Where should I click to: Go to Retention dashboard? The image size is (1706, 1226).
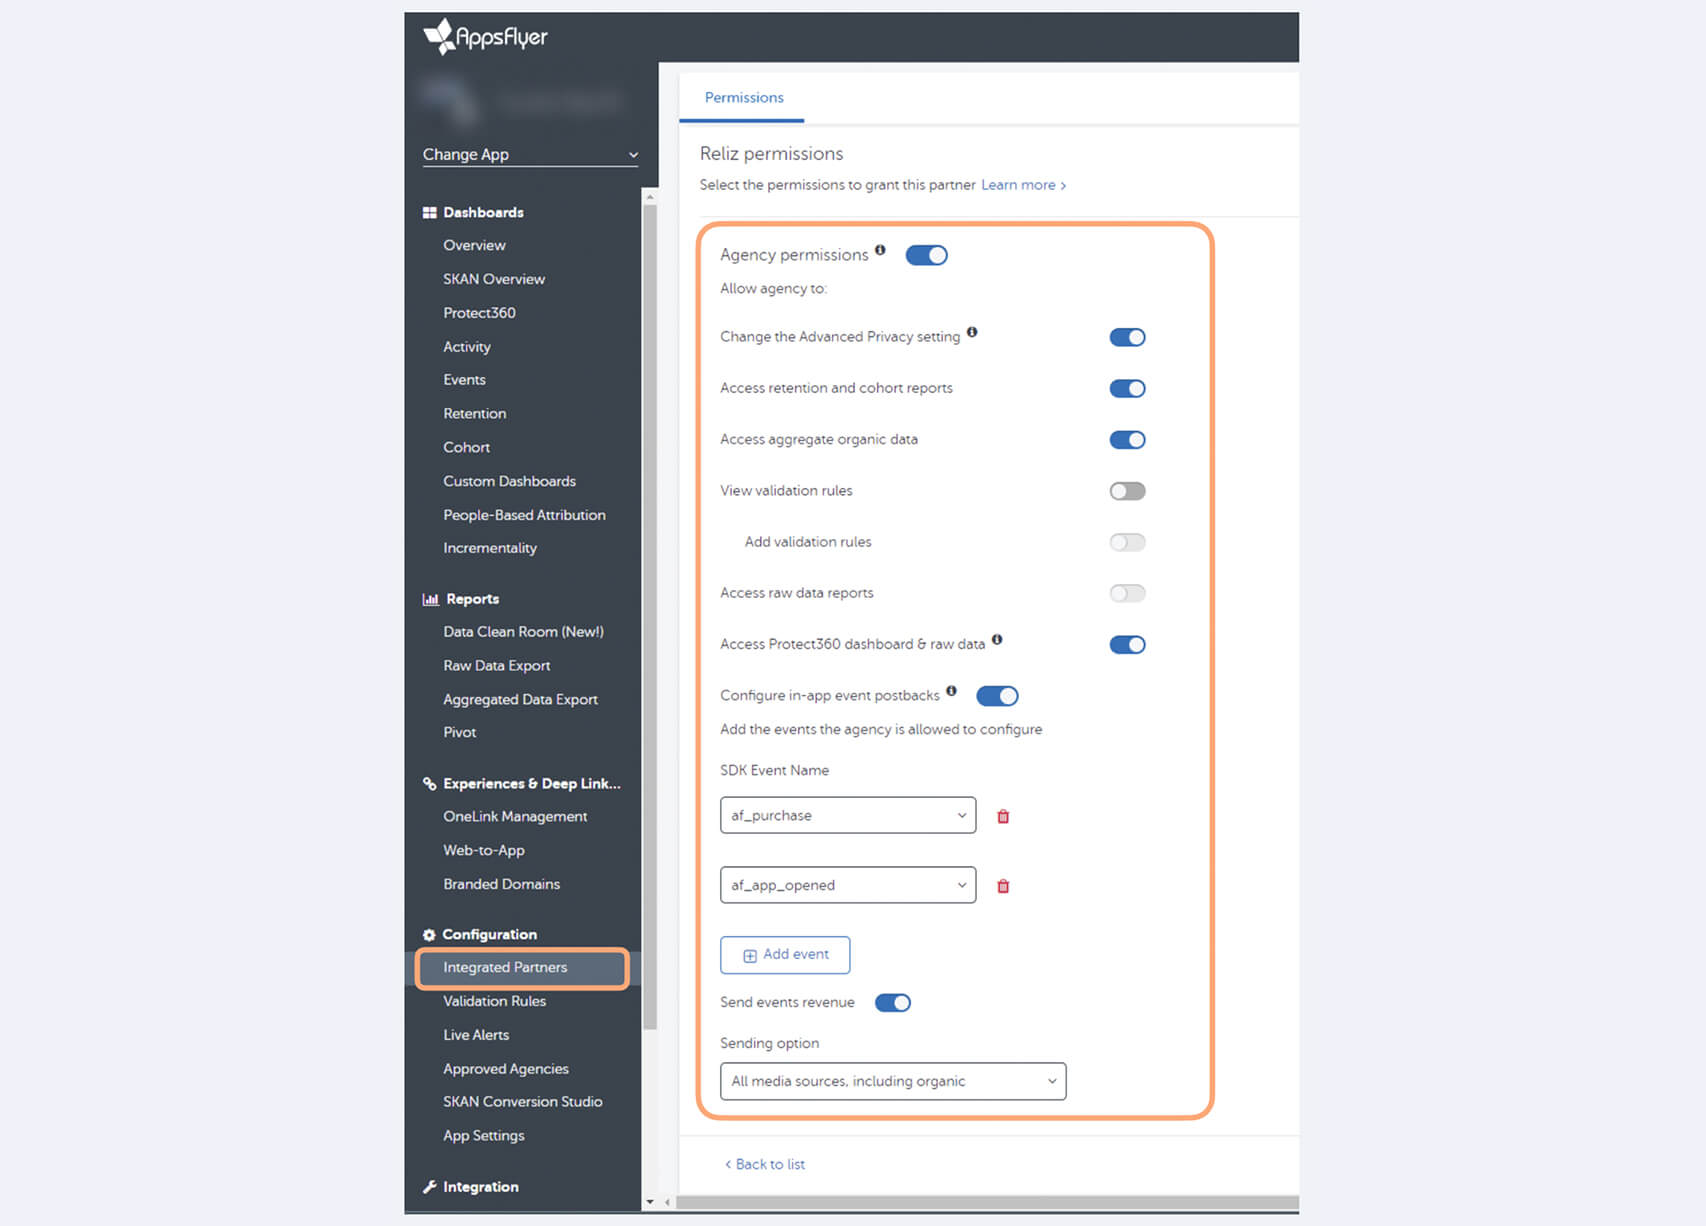point(474,415)
